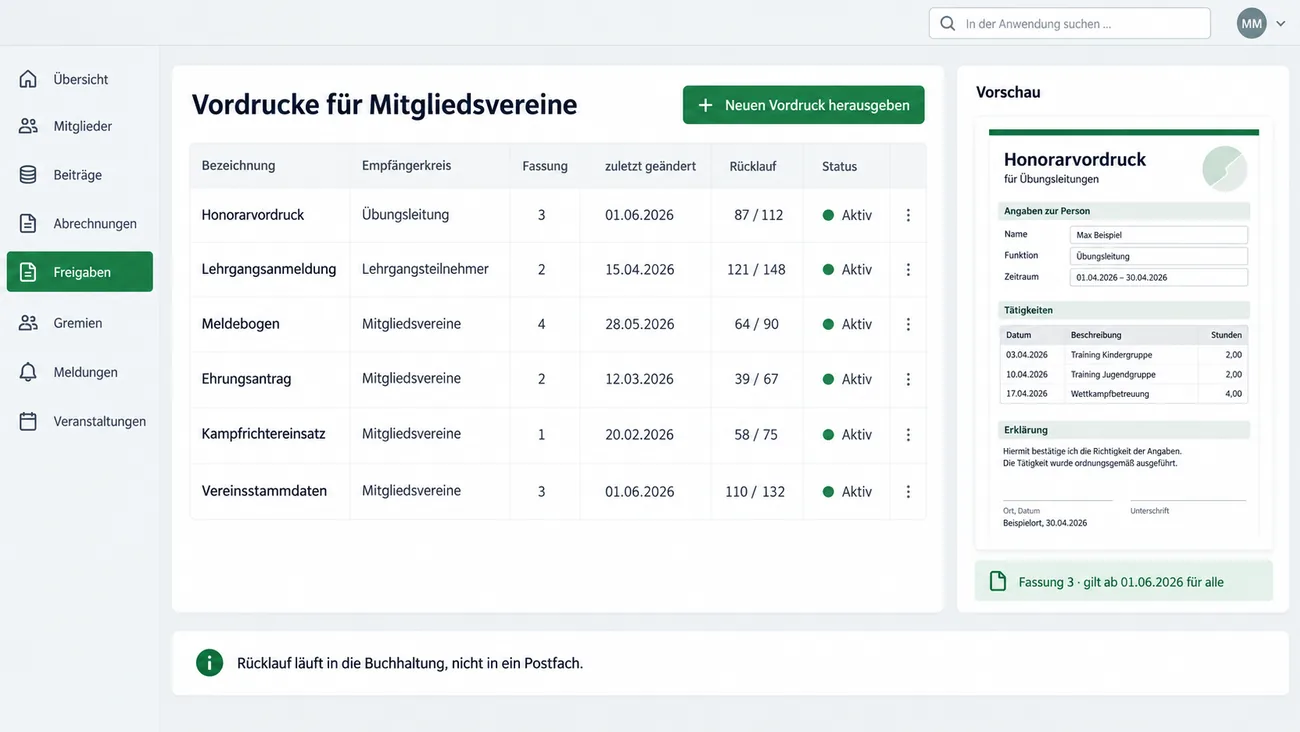Click the green info icon in notice bar

point(209,662)
